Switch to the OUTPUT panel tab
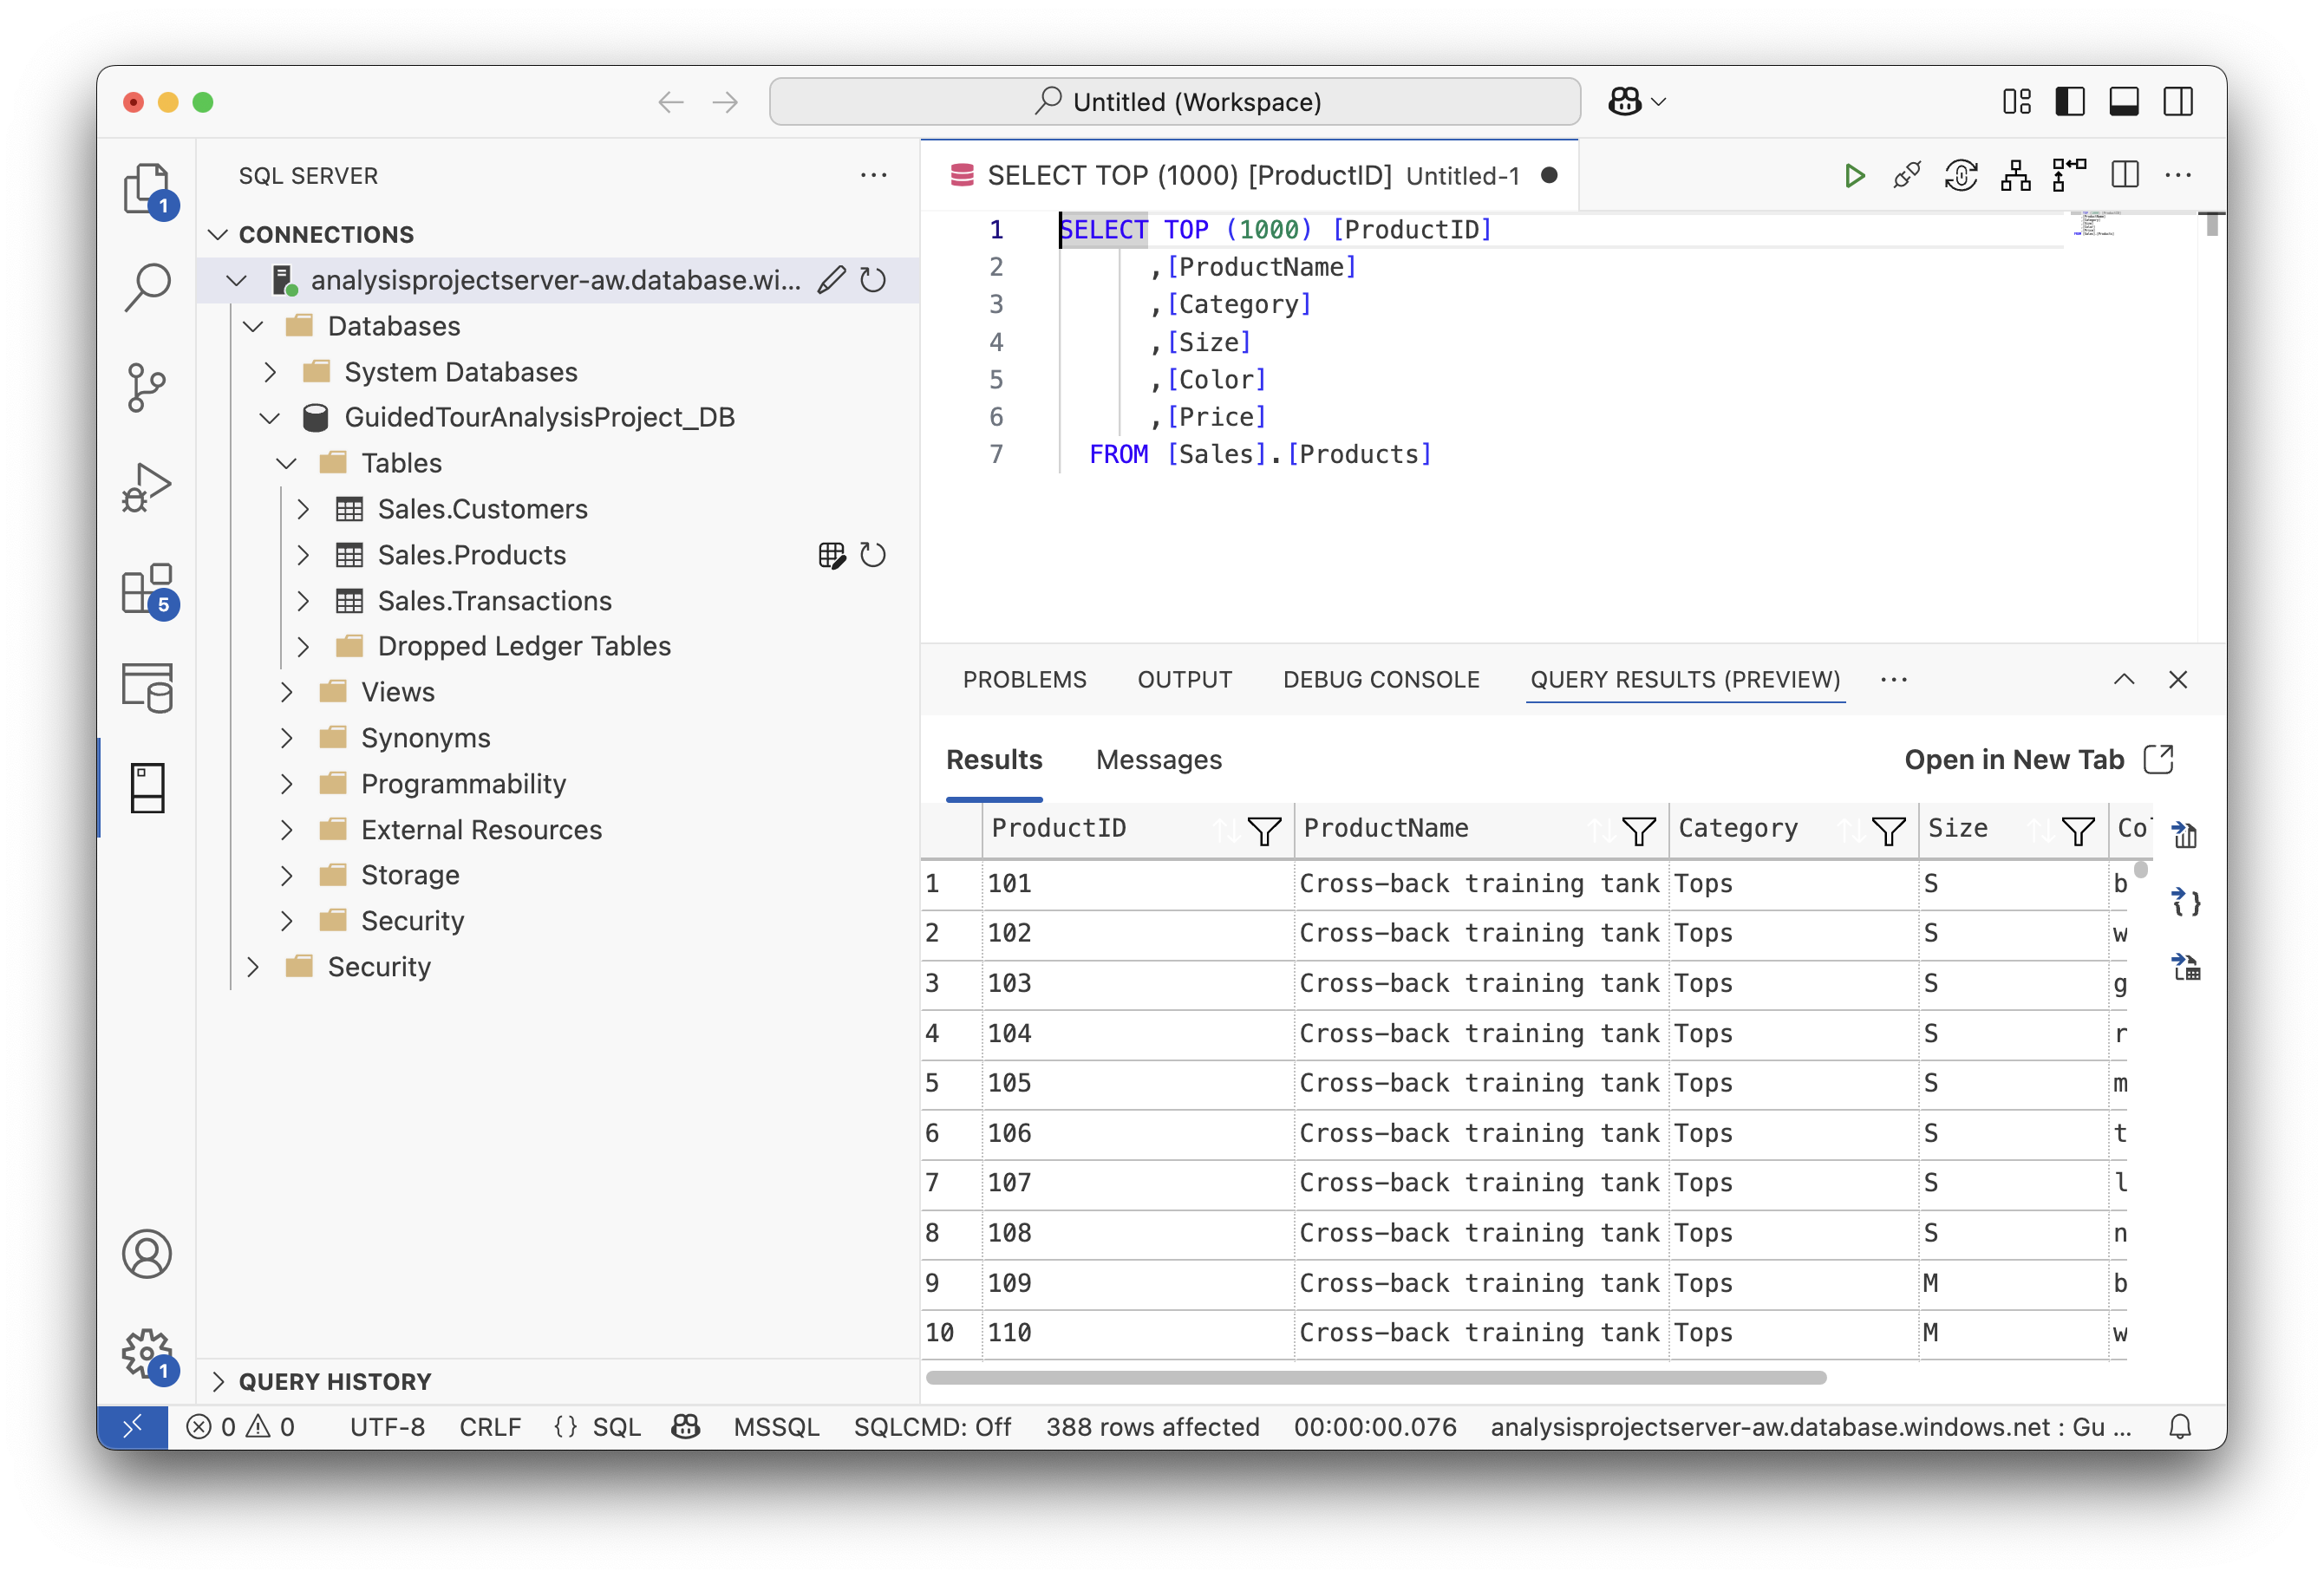The image size is (2324, 1578). 1184,680
